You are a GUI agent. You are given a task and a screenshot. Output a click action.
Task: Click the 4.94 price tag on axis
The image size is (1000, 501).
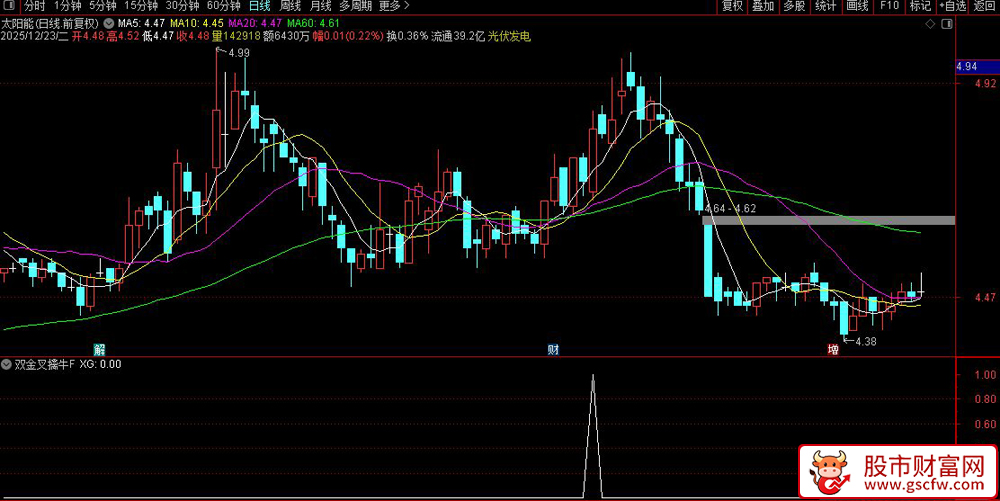pyautogui.click(x=977, y=66)
